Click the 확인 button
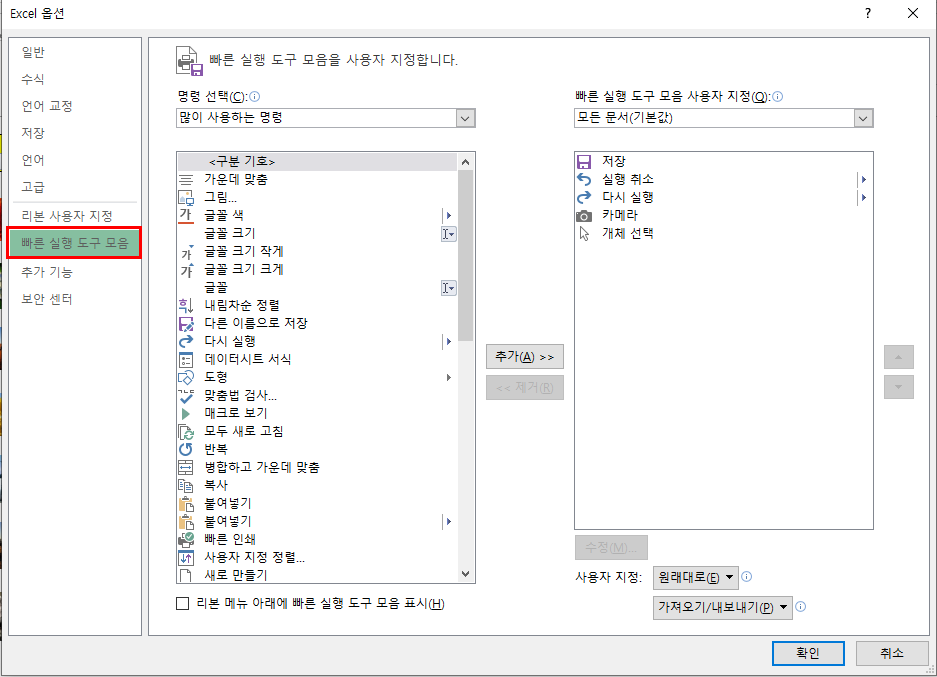937x677 pixels. pos(808,653)
